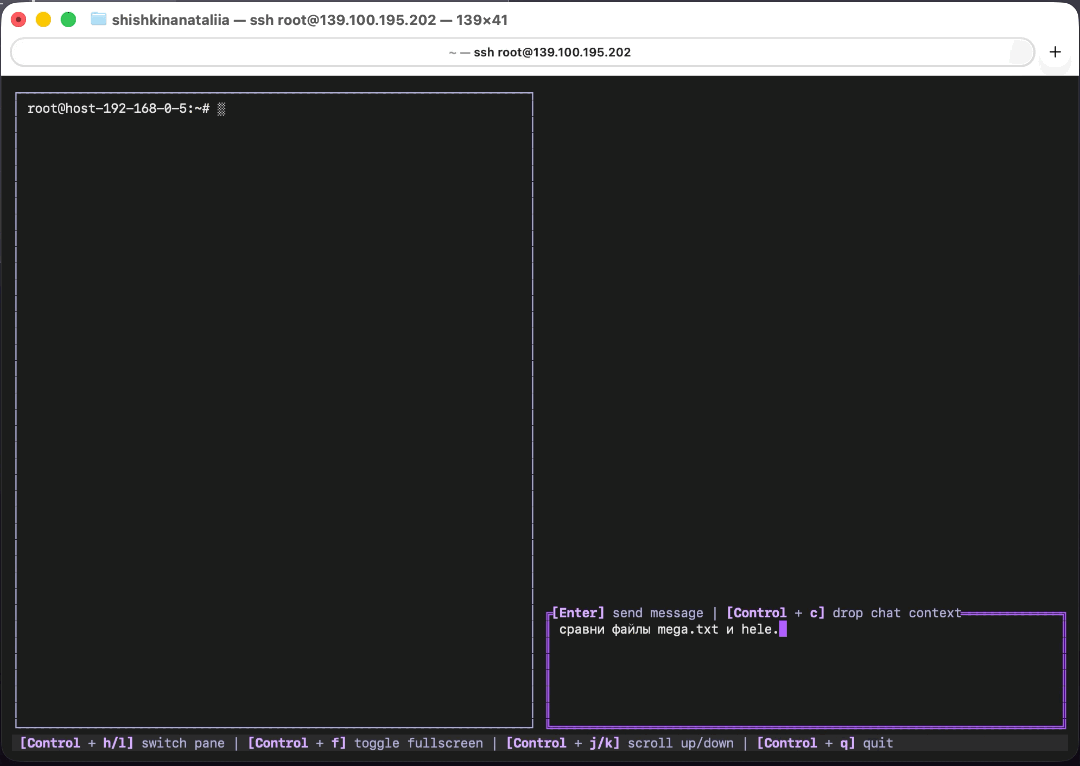Zoom the window using green button
1080x766 pixels.
[68, 19]
